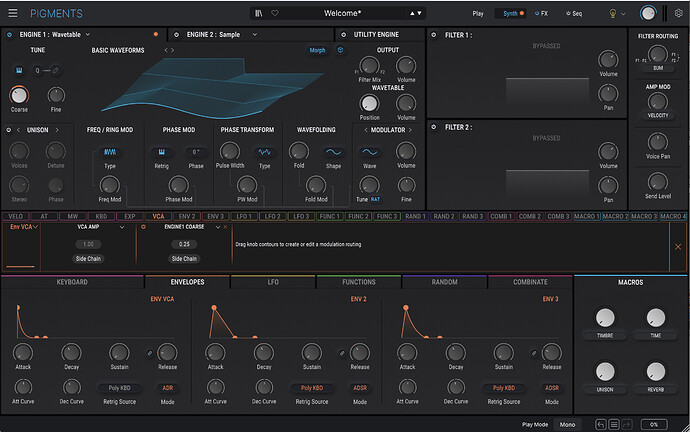Click the ENV 3 release link icon

pos(534,353)
